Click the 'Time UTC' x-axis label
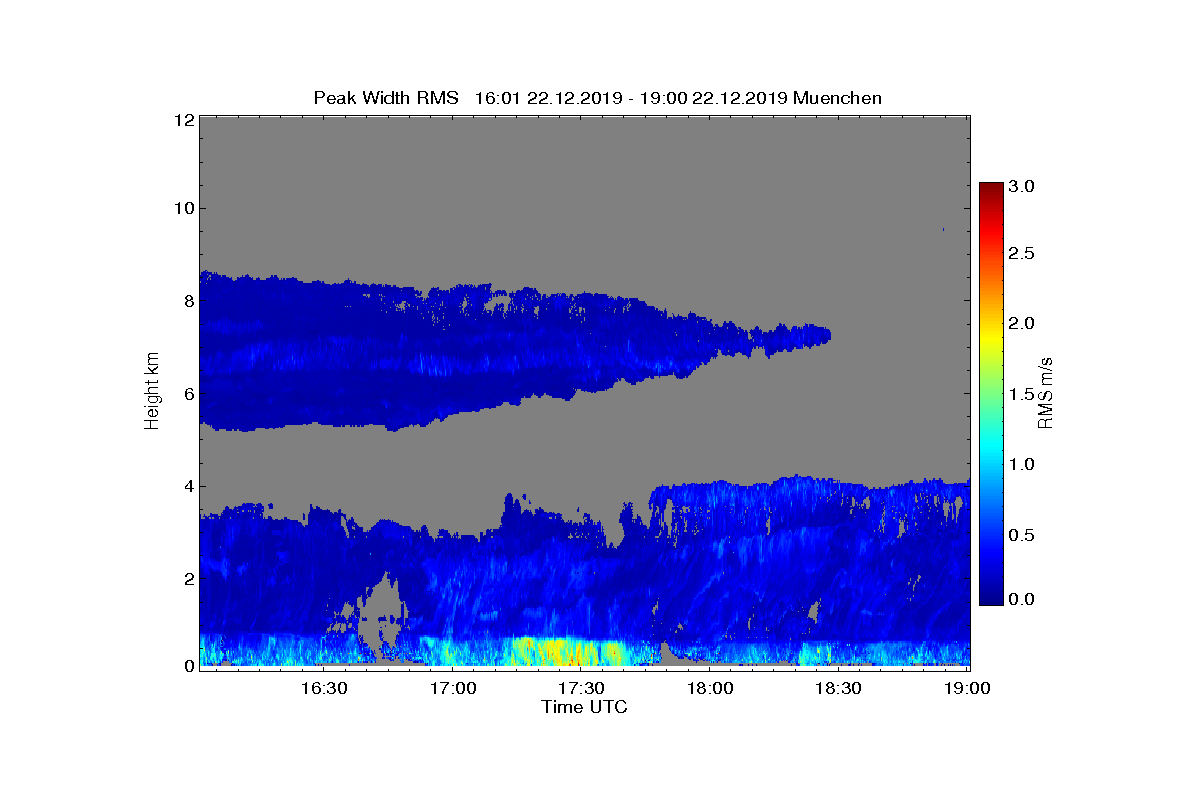This screenshot has width=1200, height=800. click(x=584, y=707)
